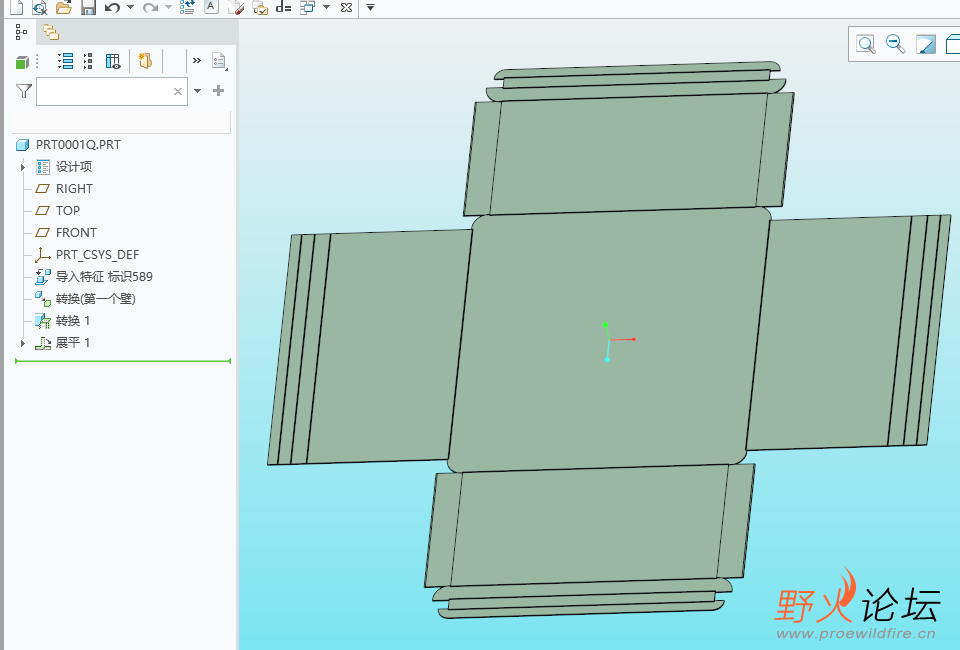Click the expand-all tree list icon

(x=66, y=61)
